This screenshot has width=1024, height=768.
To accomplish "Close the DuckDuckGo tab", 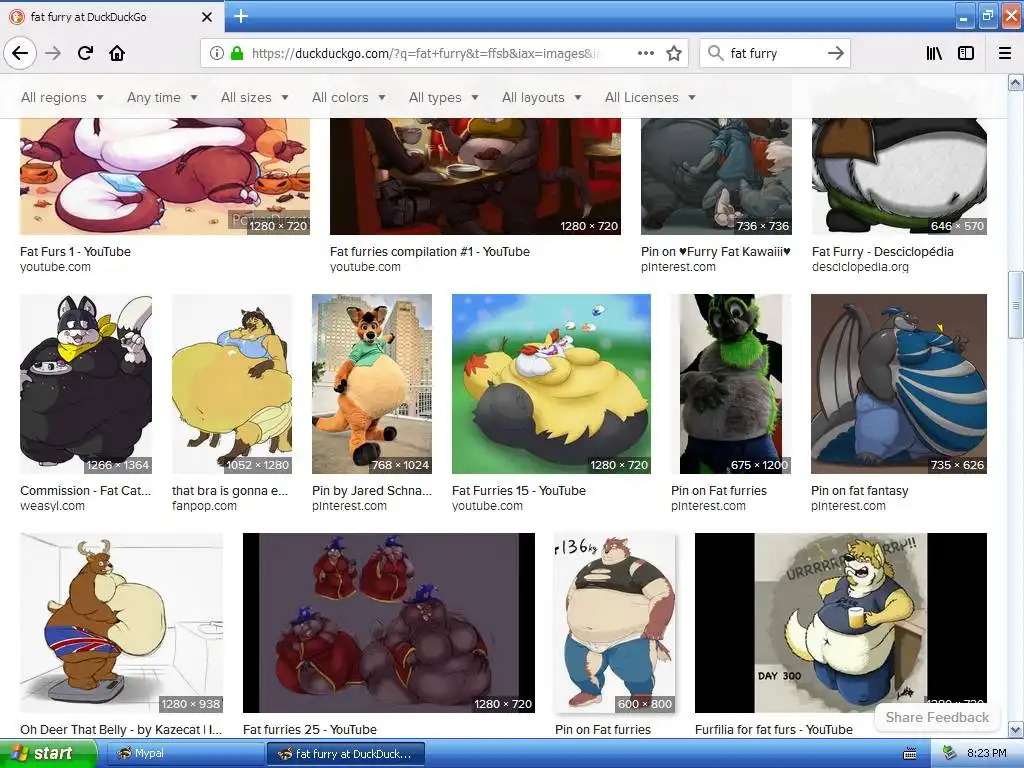I will [x=207, y=17].
